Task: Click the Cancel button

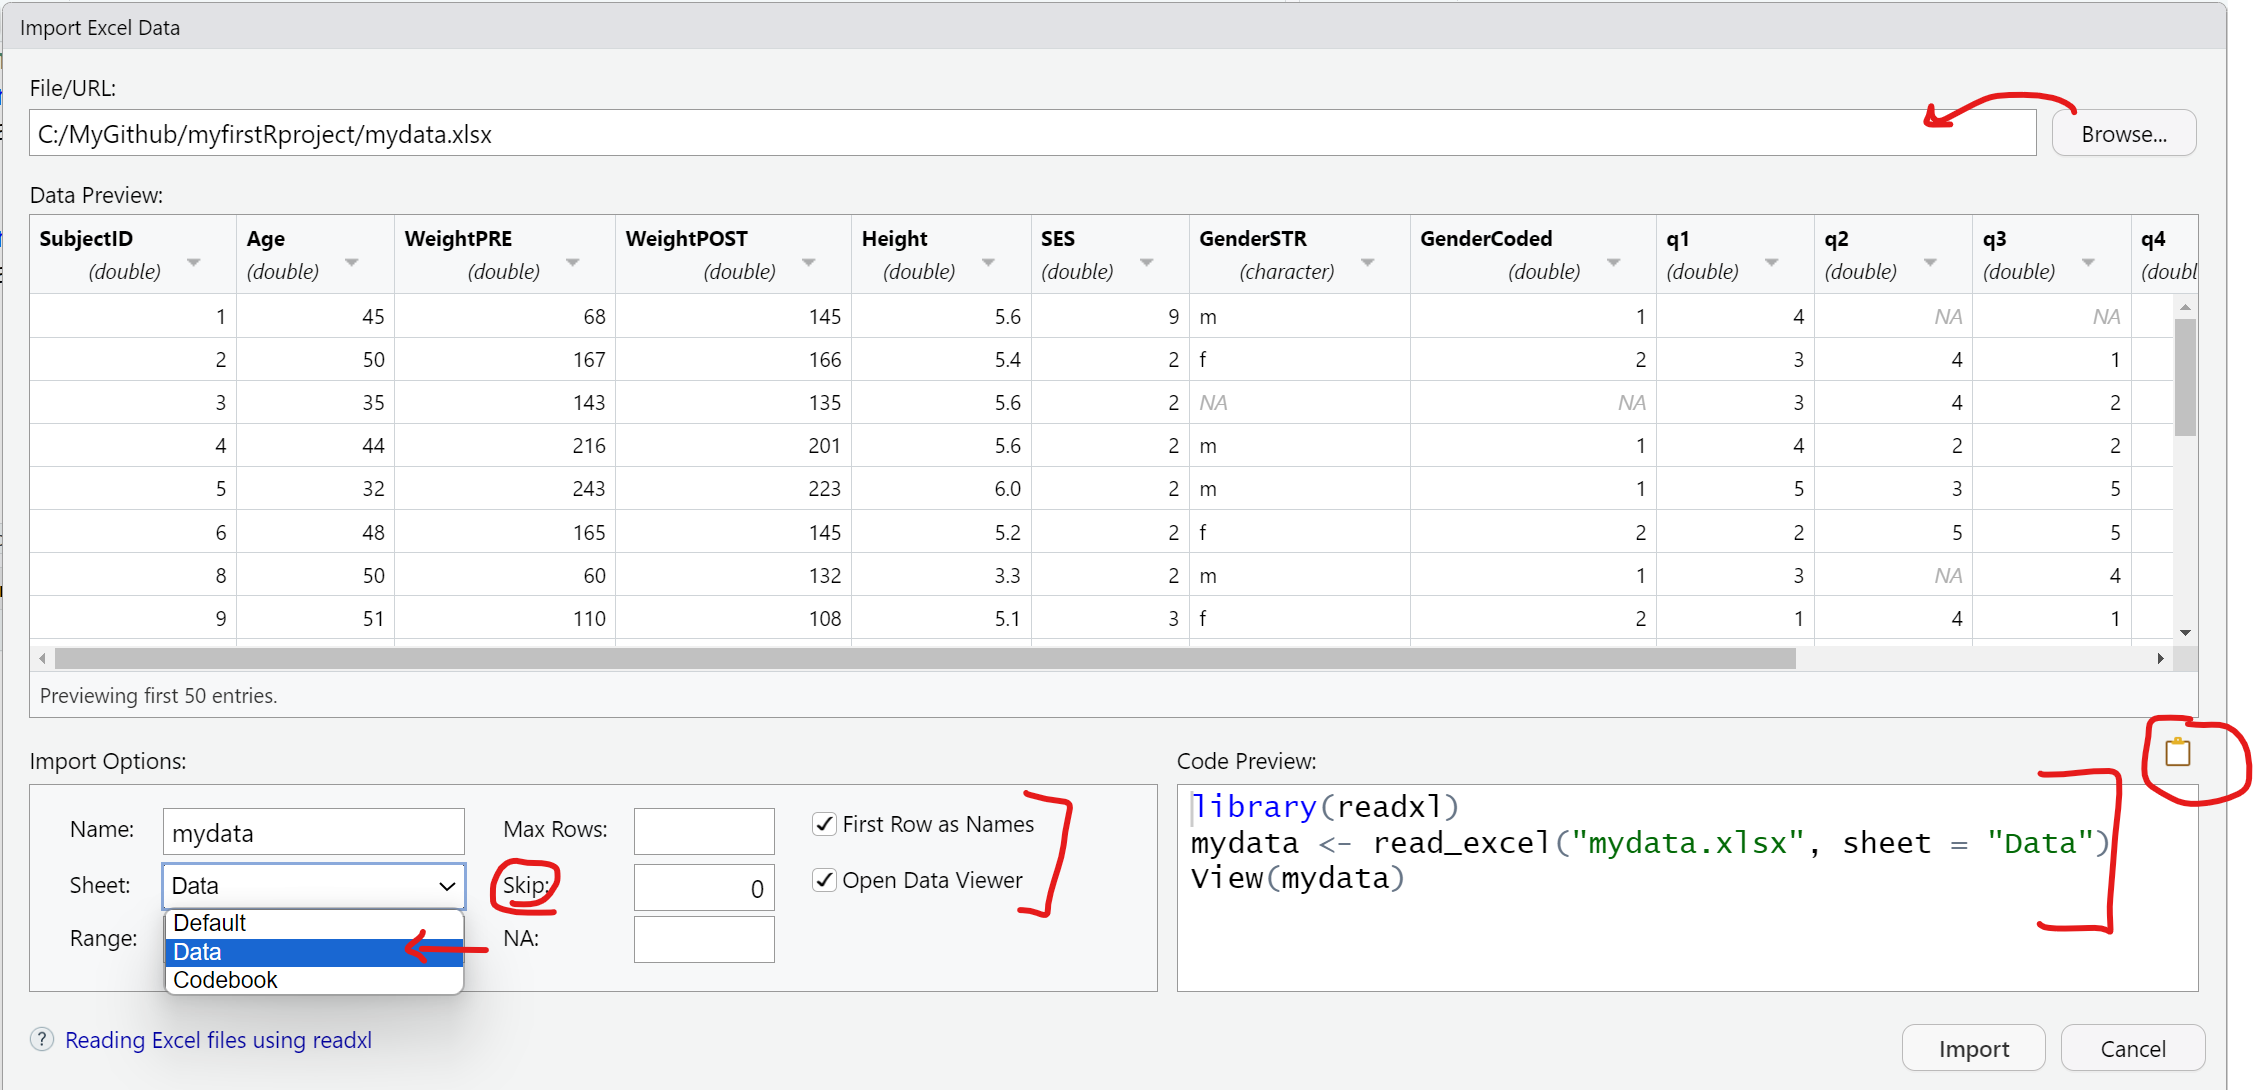Action: [x=2132, y=1048]
